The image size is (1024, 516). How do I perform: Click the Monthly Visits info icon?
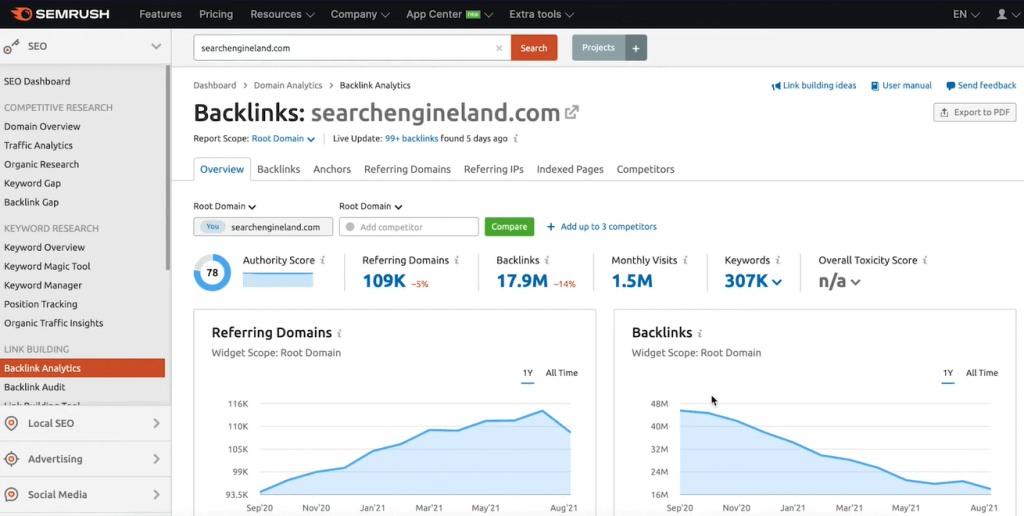[x=685, y=260]
